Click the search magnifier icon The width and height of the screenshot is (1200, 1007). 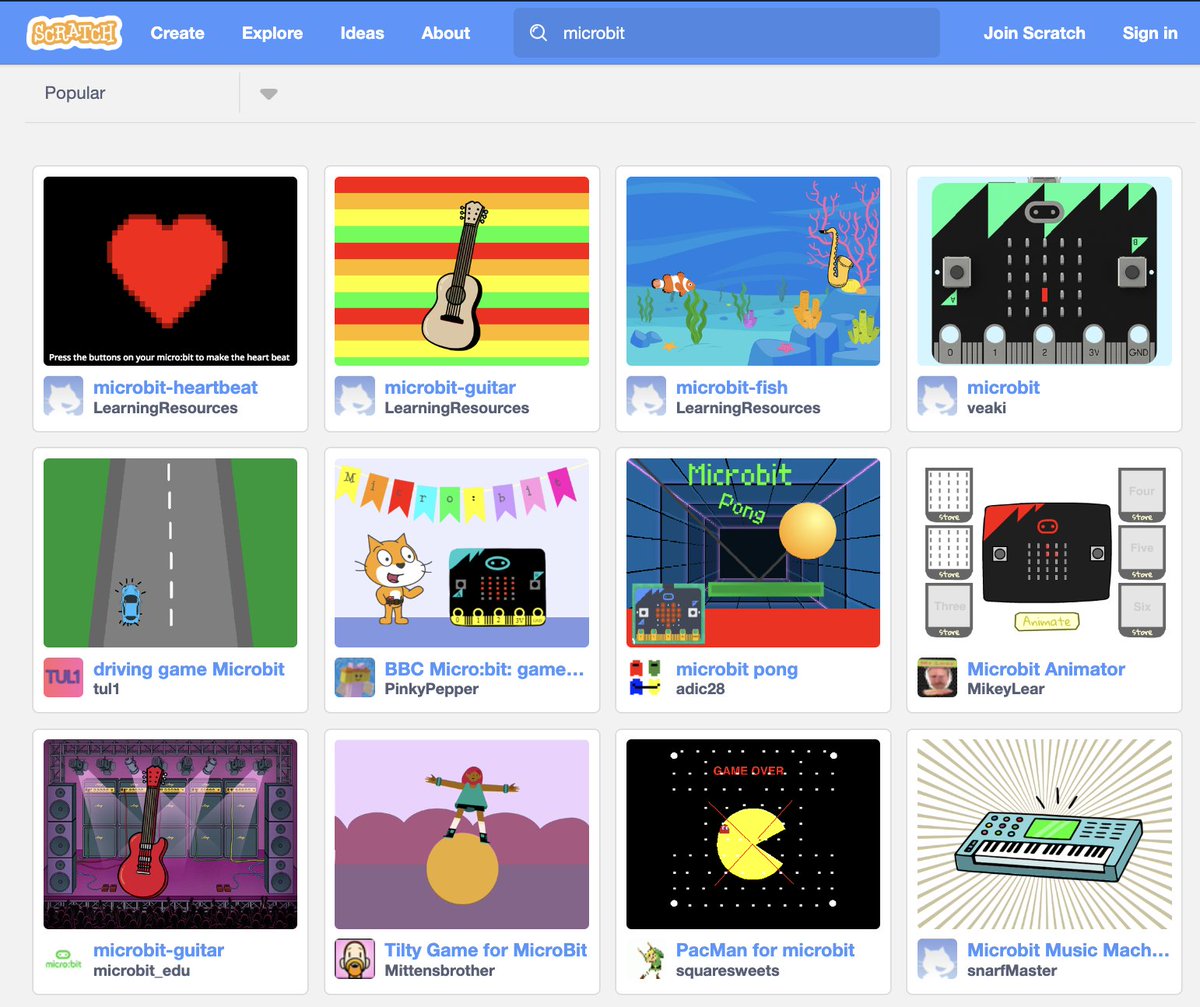(538, 33)
